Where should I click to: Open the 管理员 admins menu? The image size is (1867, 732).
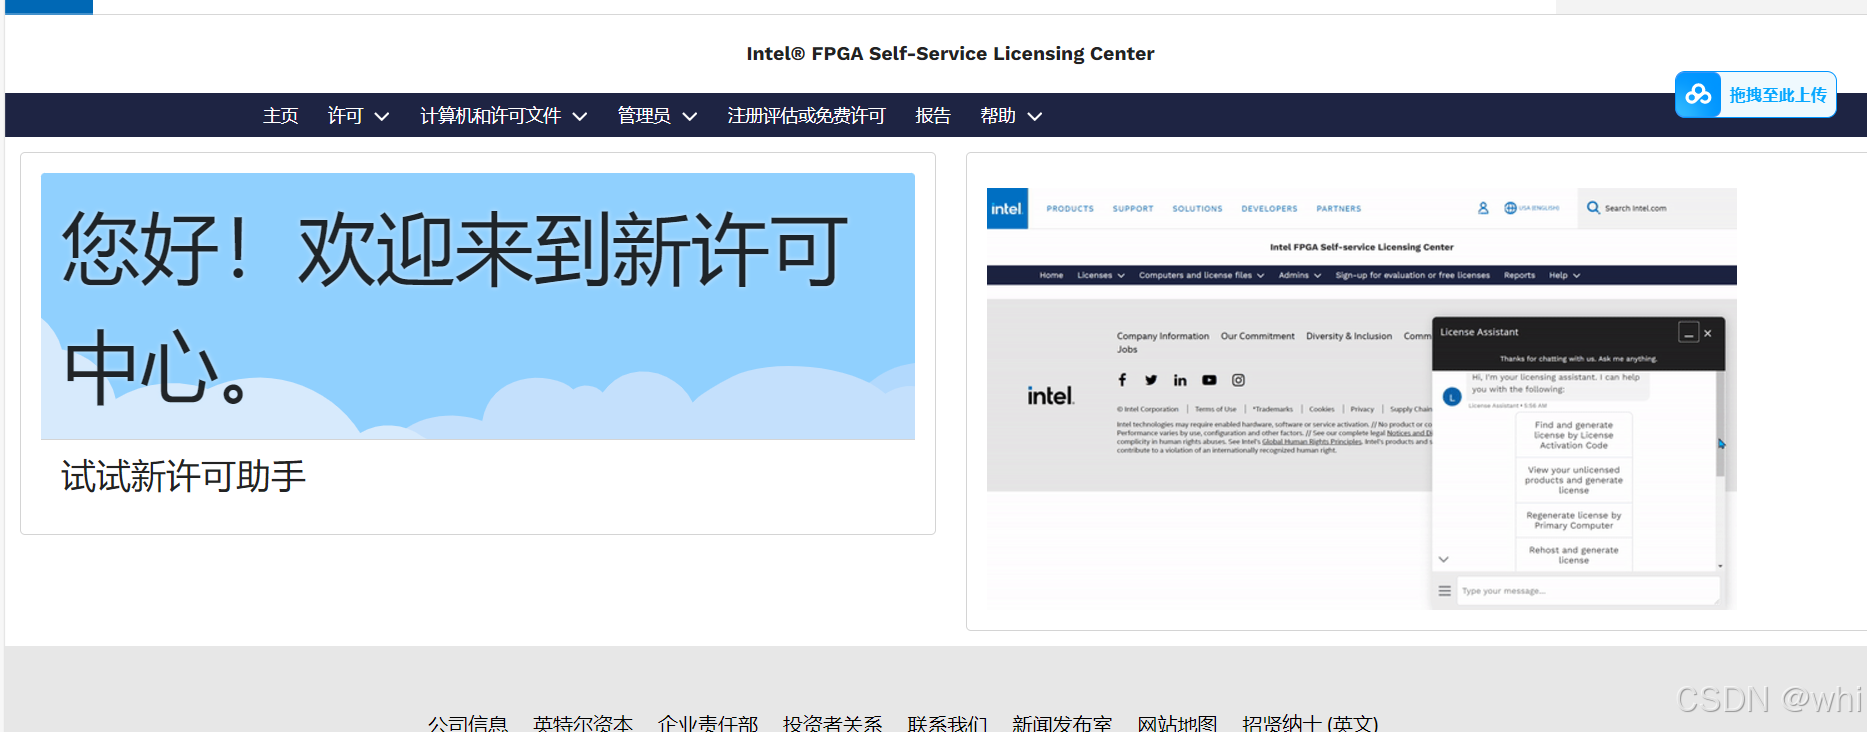644,116
